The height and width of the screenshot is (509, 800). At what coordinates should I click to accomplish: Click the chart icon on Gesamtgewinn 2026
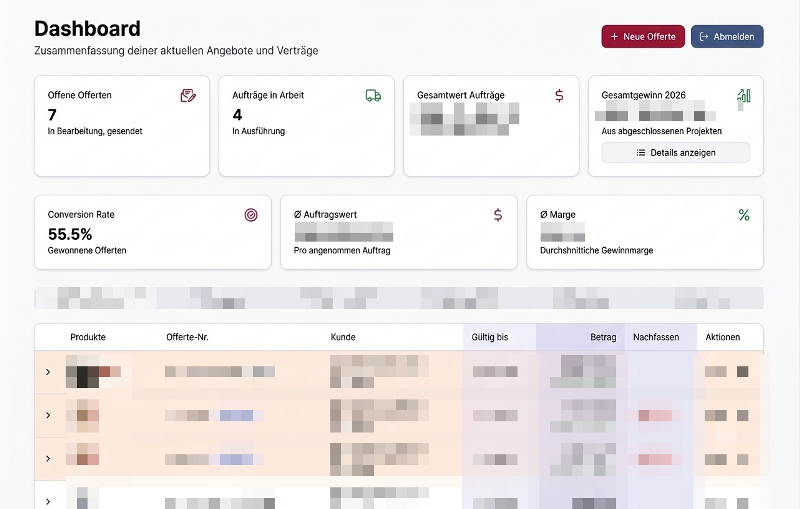pos(744,95)
